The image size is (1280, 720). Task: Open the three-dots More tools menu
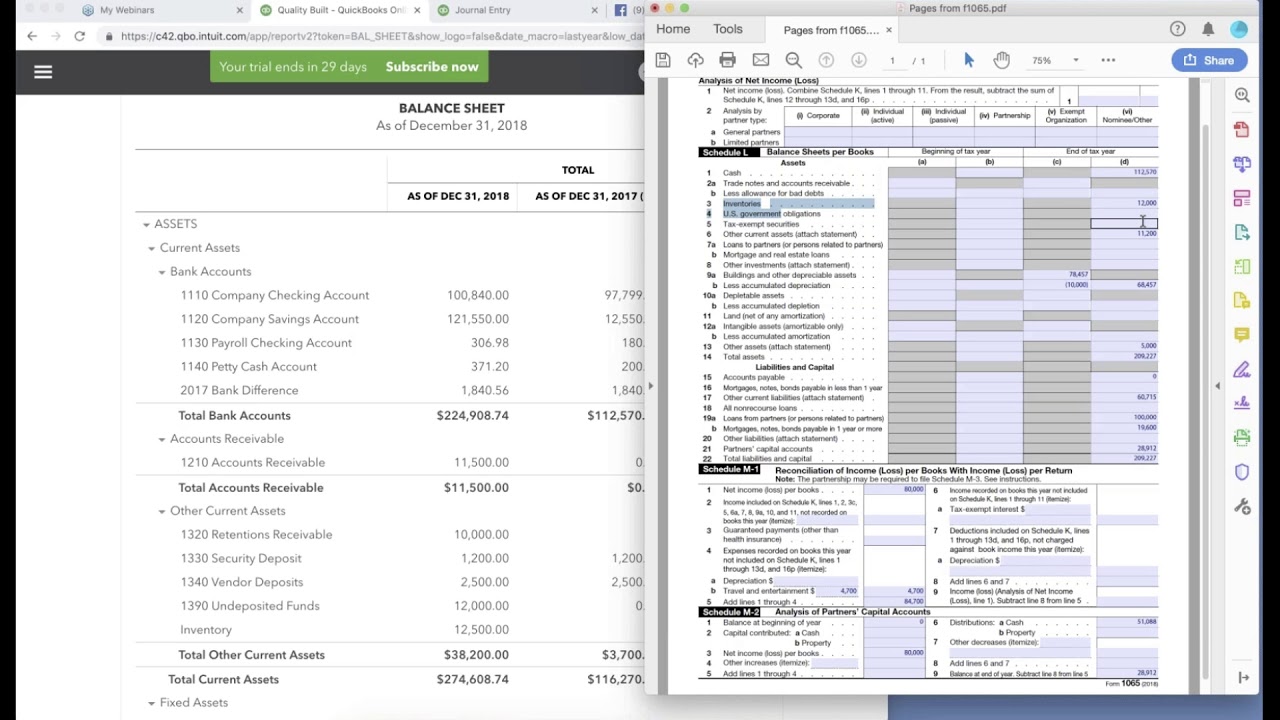coord(1108,60)
